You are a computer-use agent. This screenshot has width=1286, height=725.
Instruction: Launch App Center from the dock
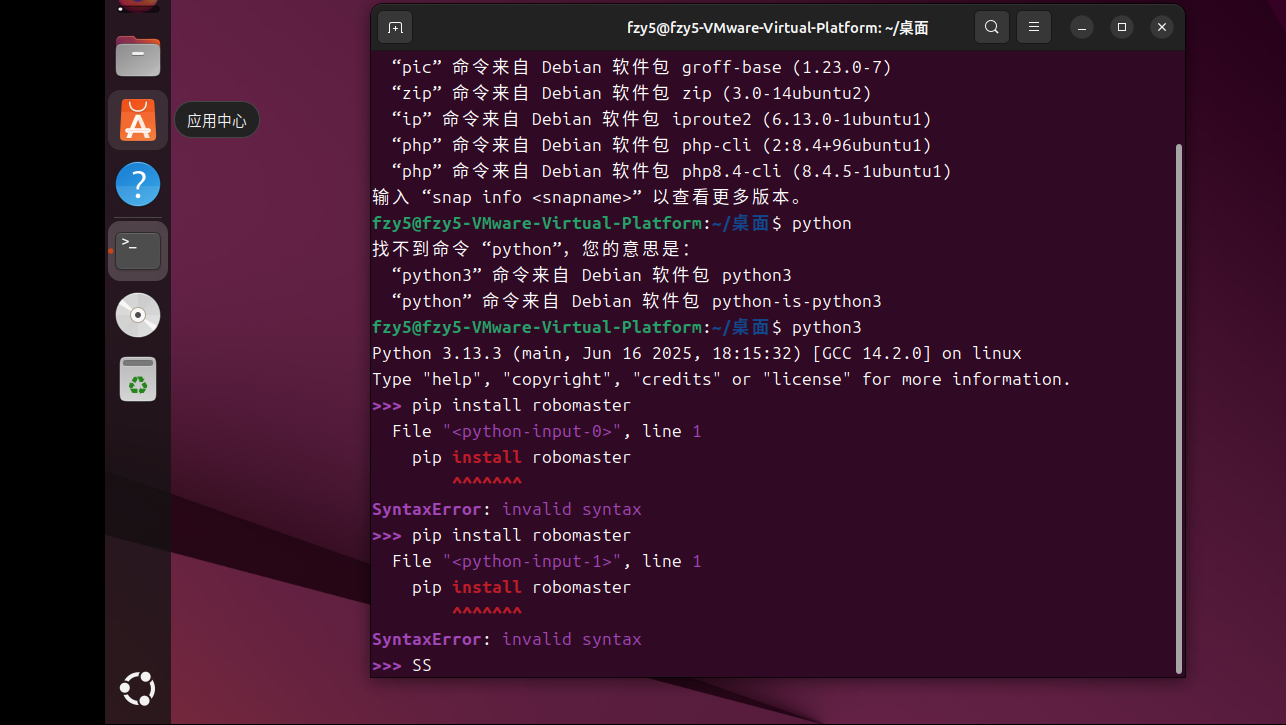138,120
